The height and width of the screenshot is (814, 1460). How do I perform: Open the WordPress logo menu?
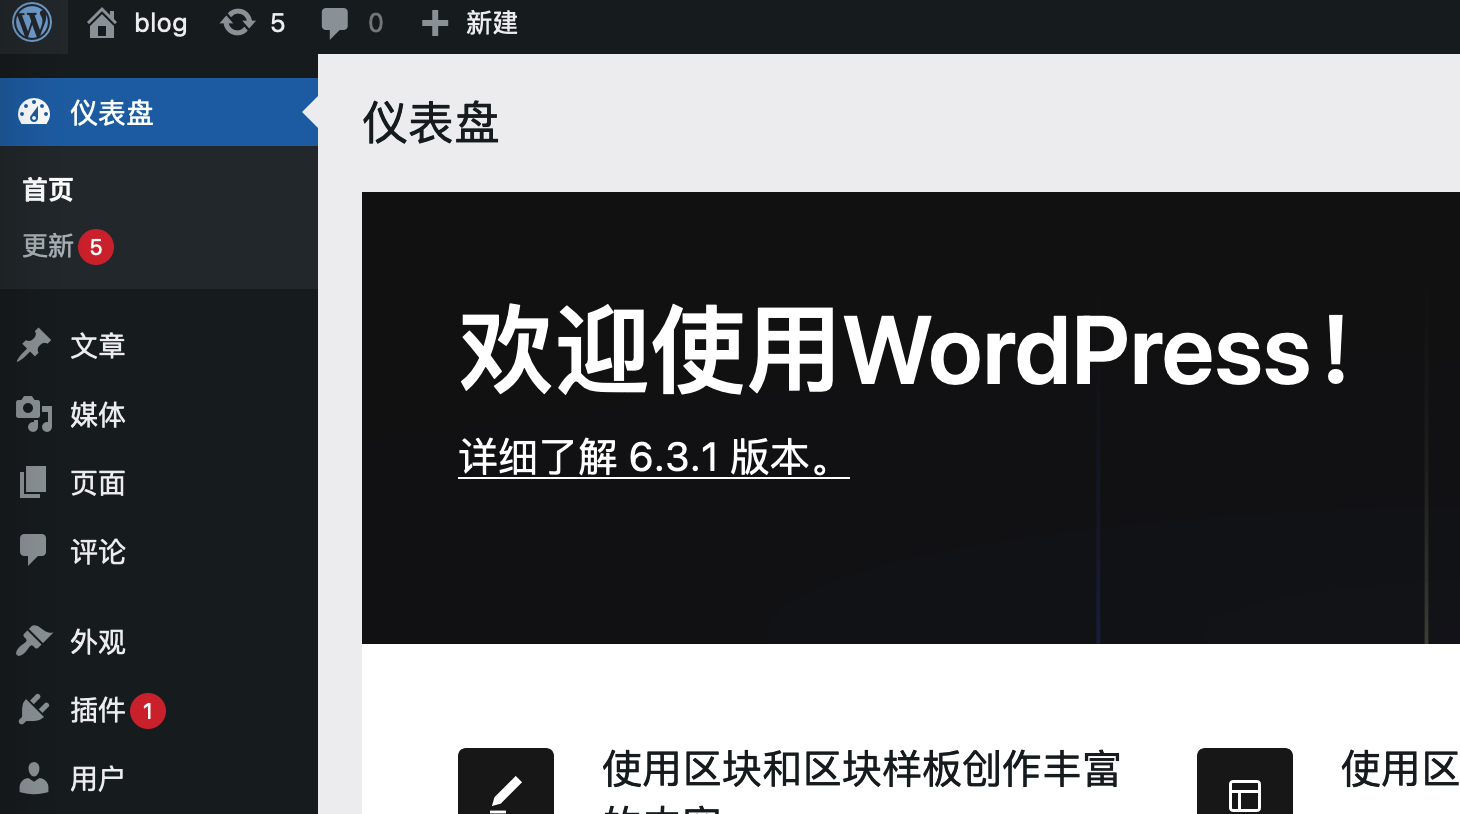coord(33,22)
